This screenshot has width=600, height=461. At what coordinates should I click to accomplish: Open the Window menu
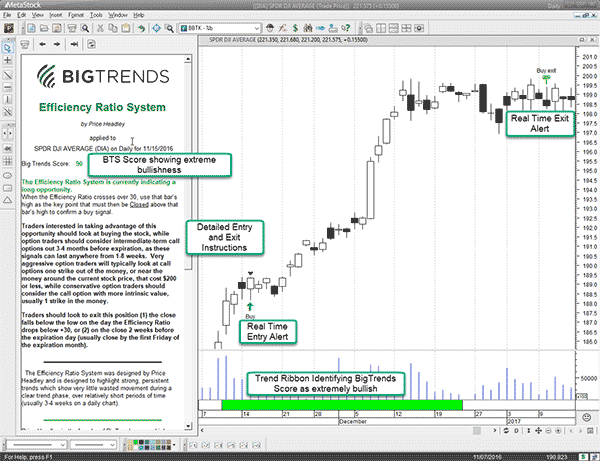tap(117, 15)
